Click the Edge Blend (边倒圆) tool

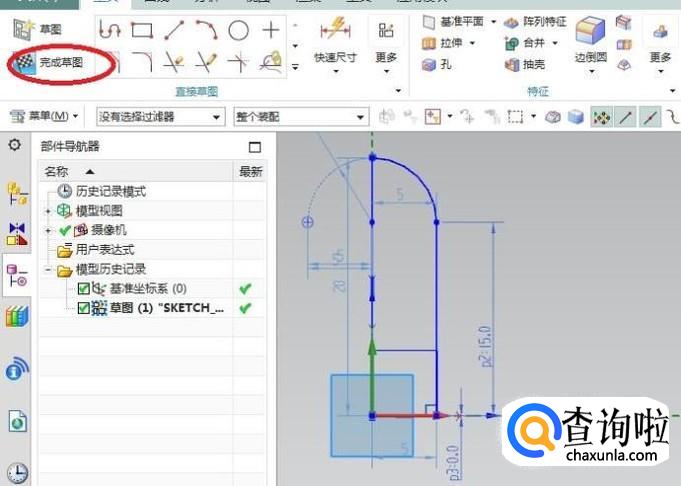coord(591,39)
